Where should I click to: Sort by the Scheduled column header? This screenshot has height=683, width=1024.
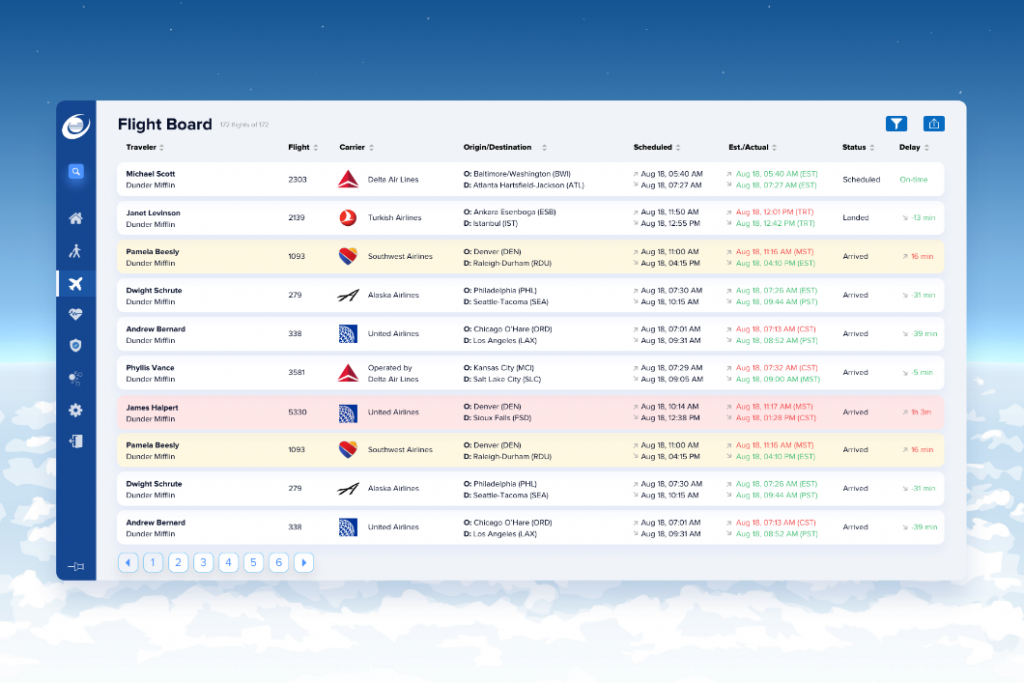point(657,148)
